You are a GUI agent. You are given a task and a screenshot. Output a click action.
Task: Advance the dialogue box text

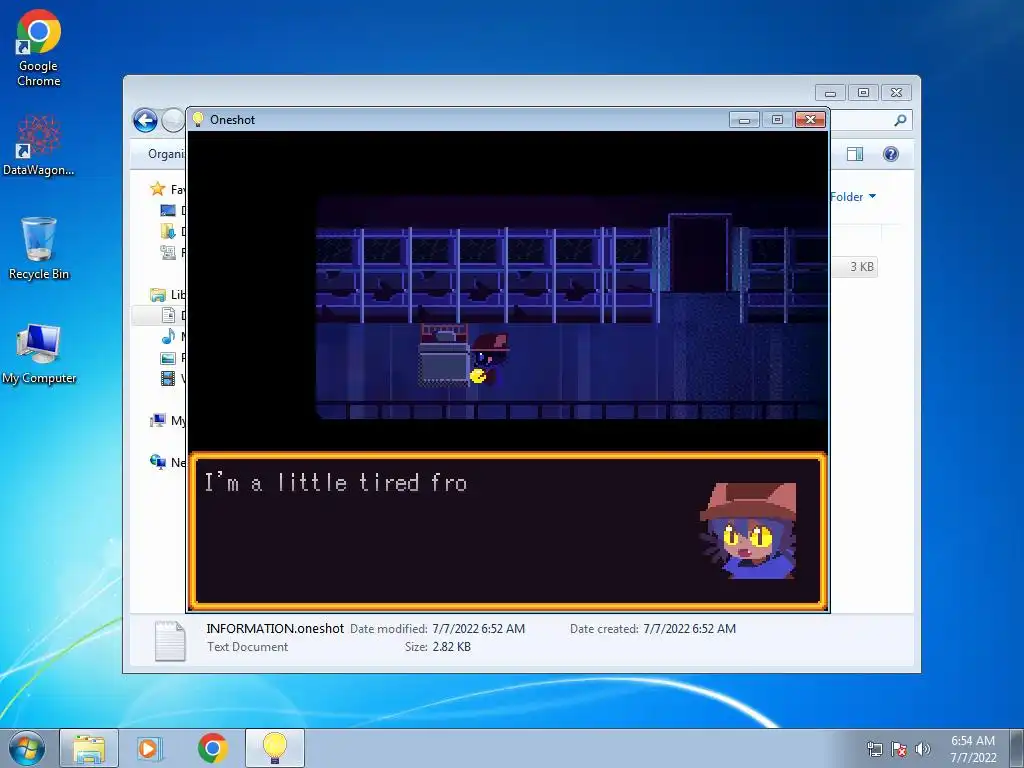(508, 531)
